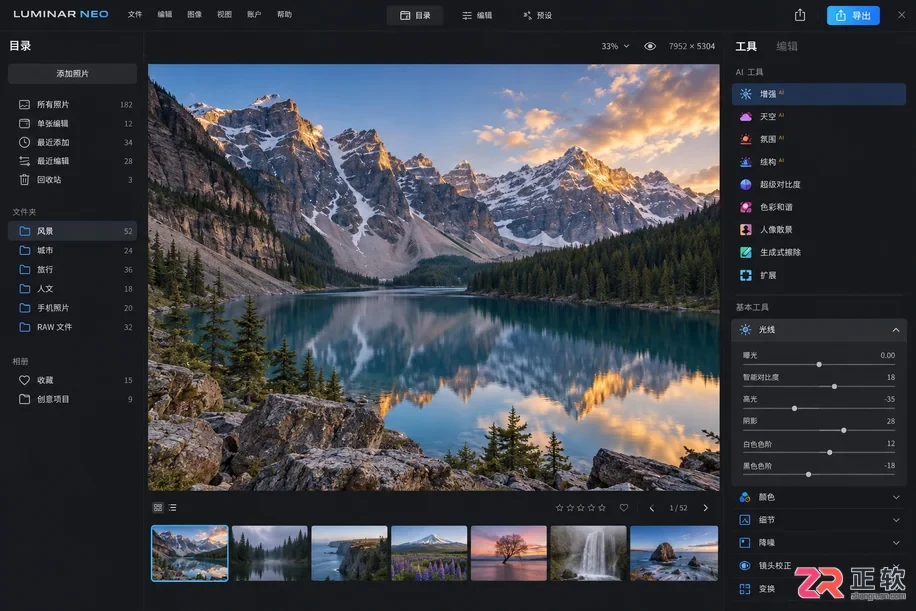Click the 单张编辑 single edits icon
The height and width of the screenshot is (611, 916).
[x=24, y=123]
